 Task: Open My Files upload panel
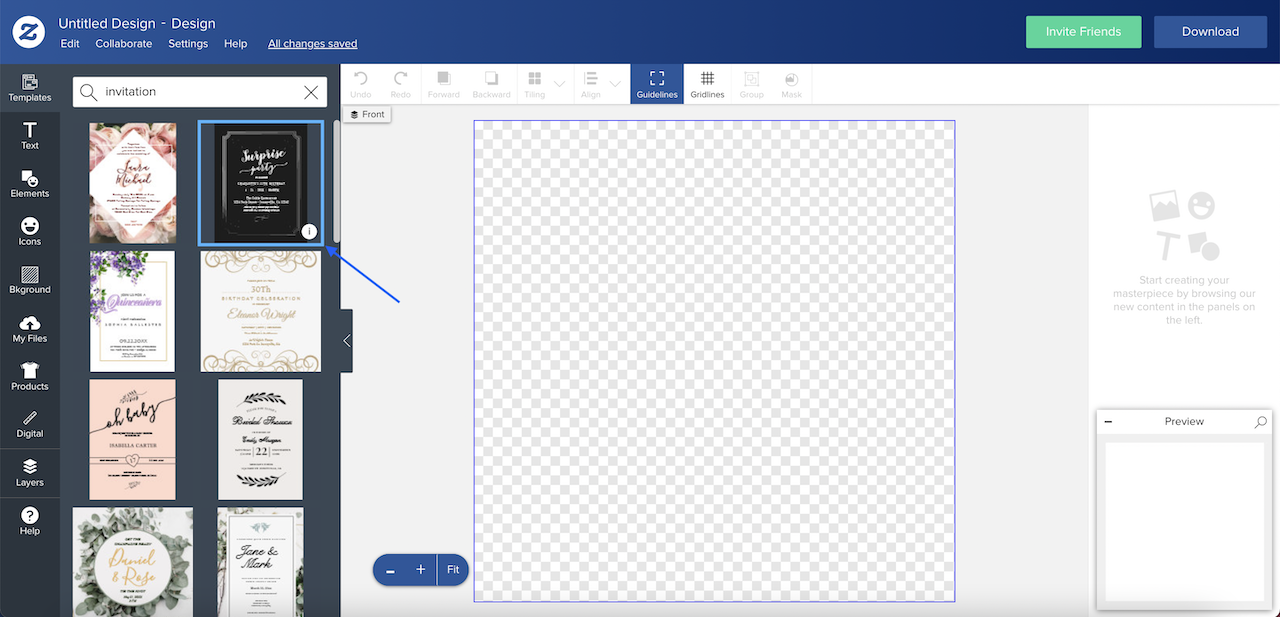point(30,329)
